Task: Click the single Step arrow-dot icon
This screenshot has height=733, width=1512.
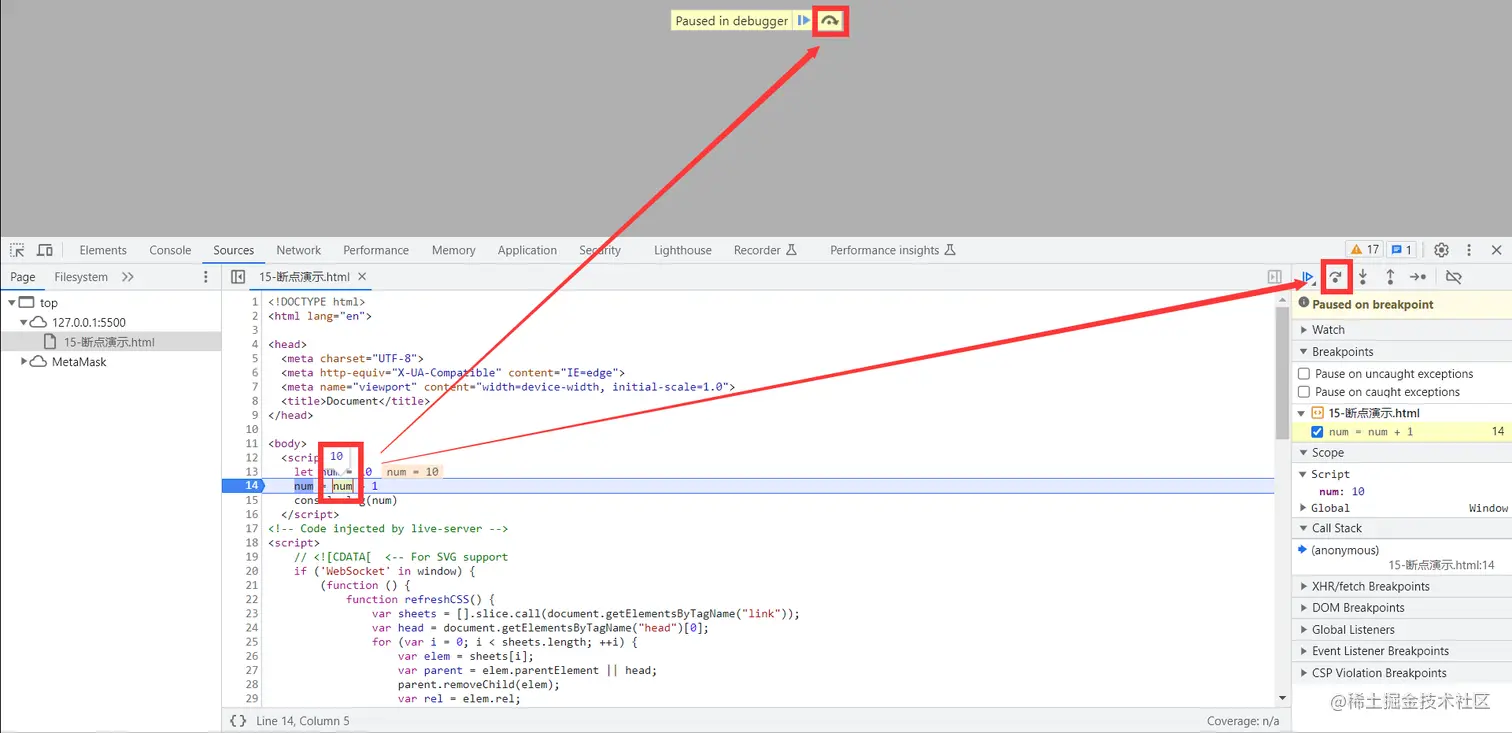Action: point(1418,277)
